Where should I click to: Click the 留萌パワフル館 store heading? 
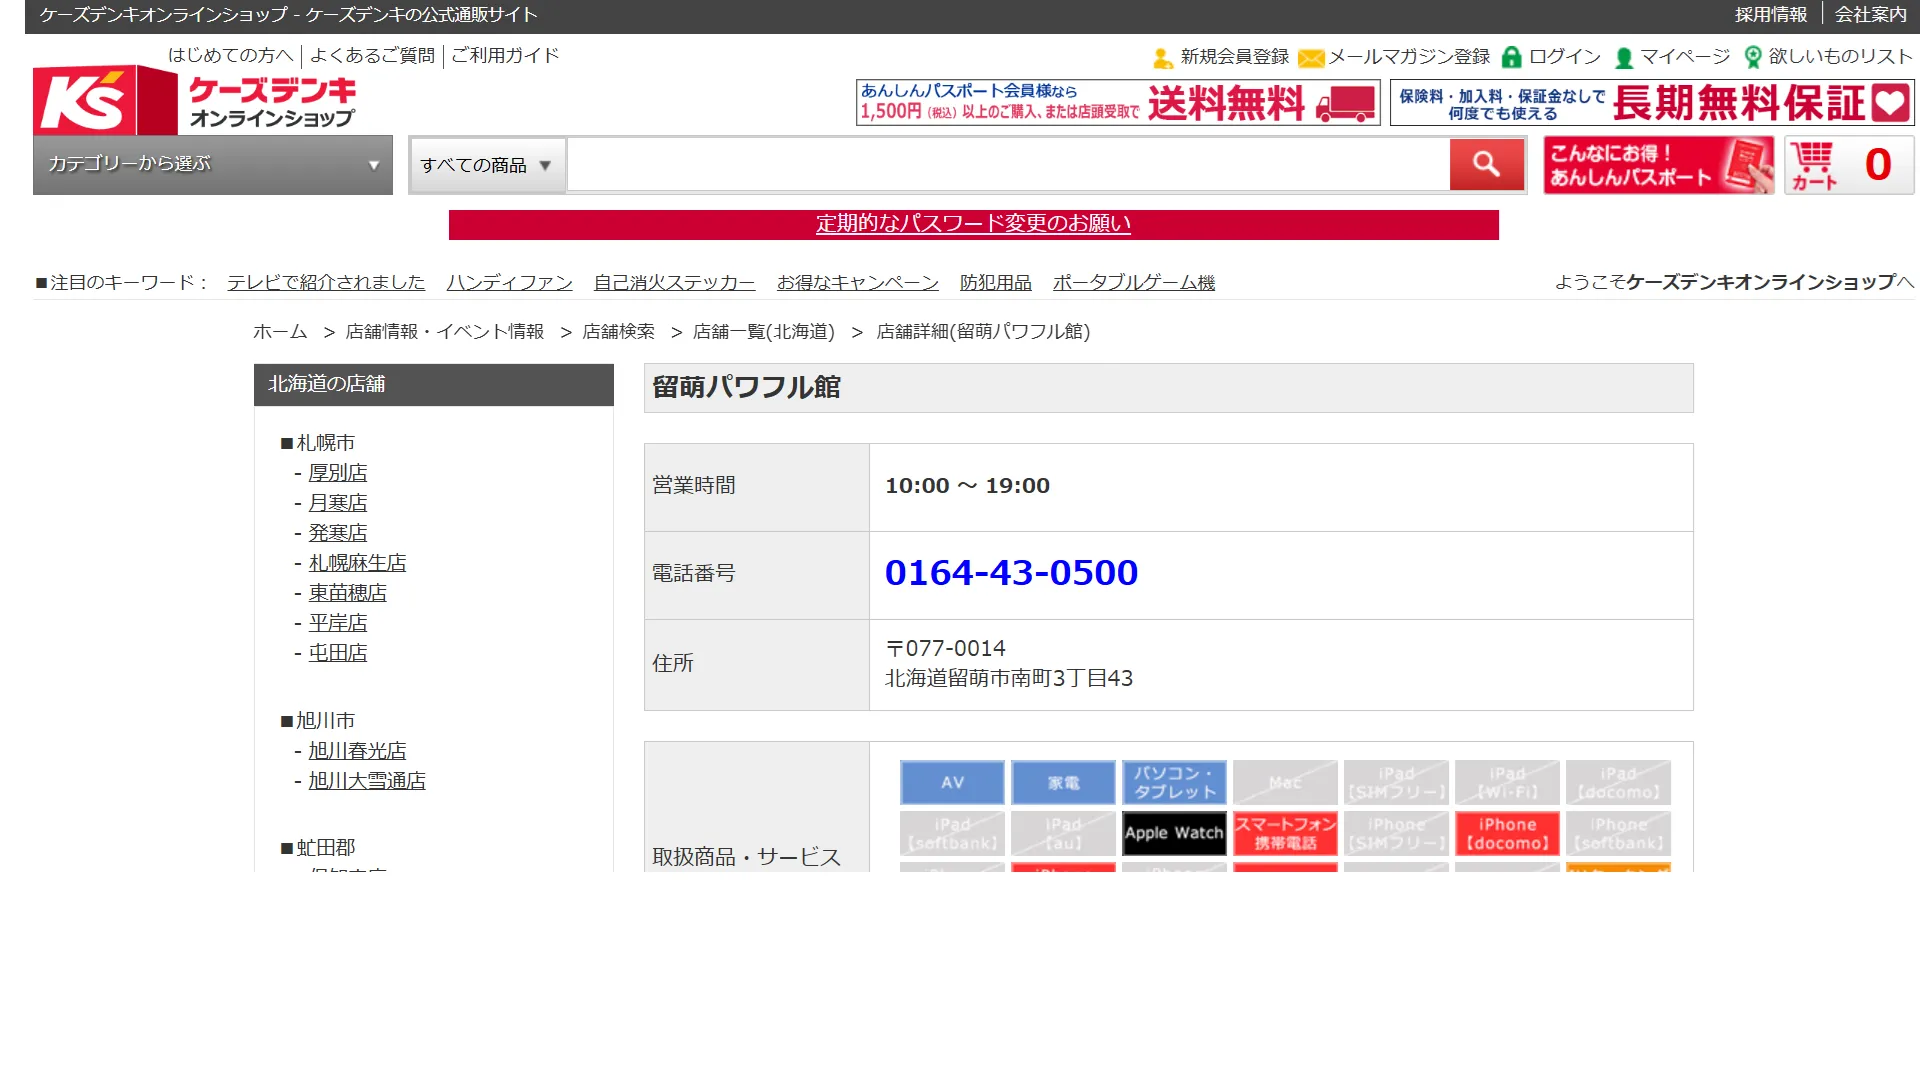[746, 388]
